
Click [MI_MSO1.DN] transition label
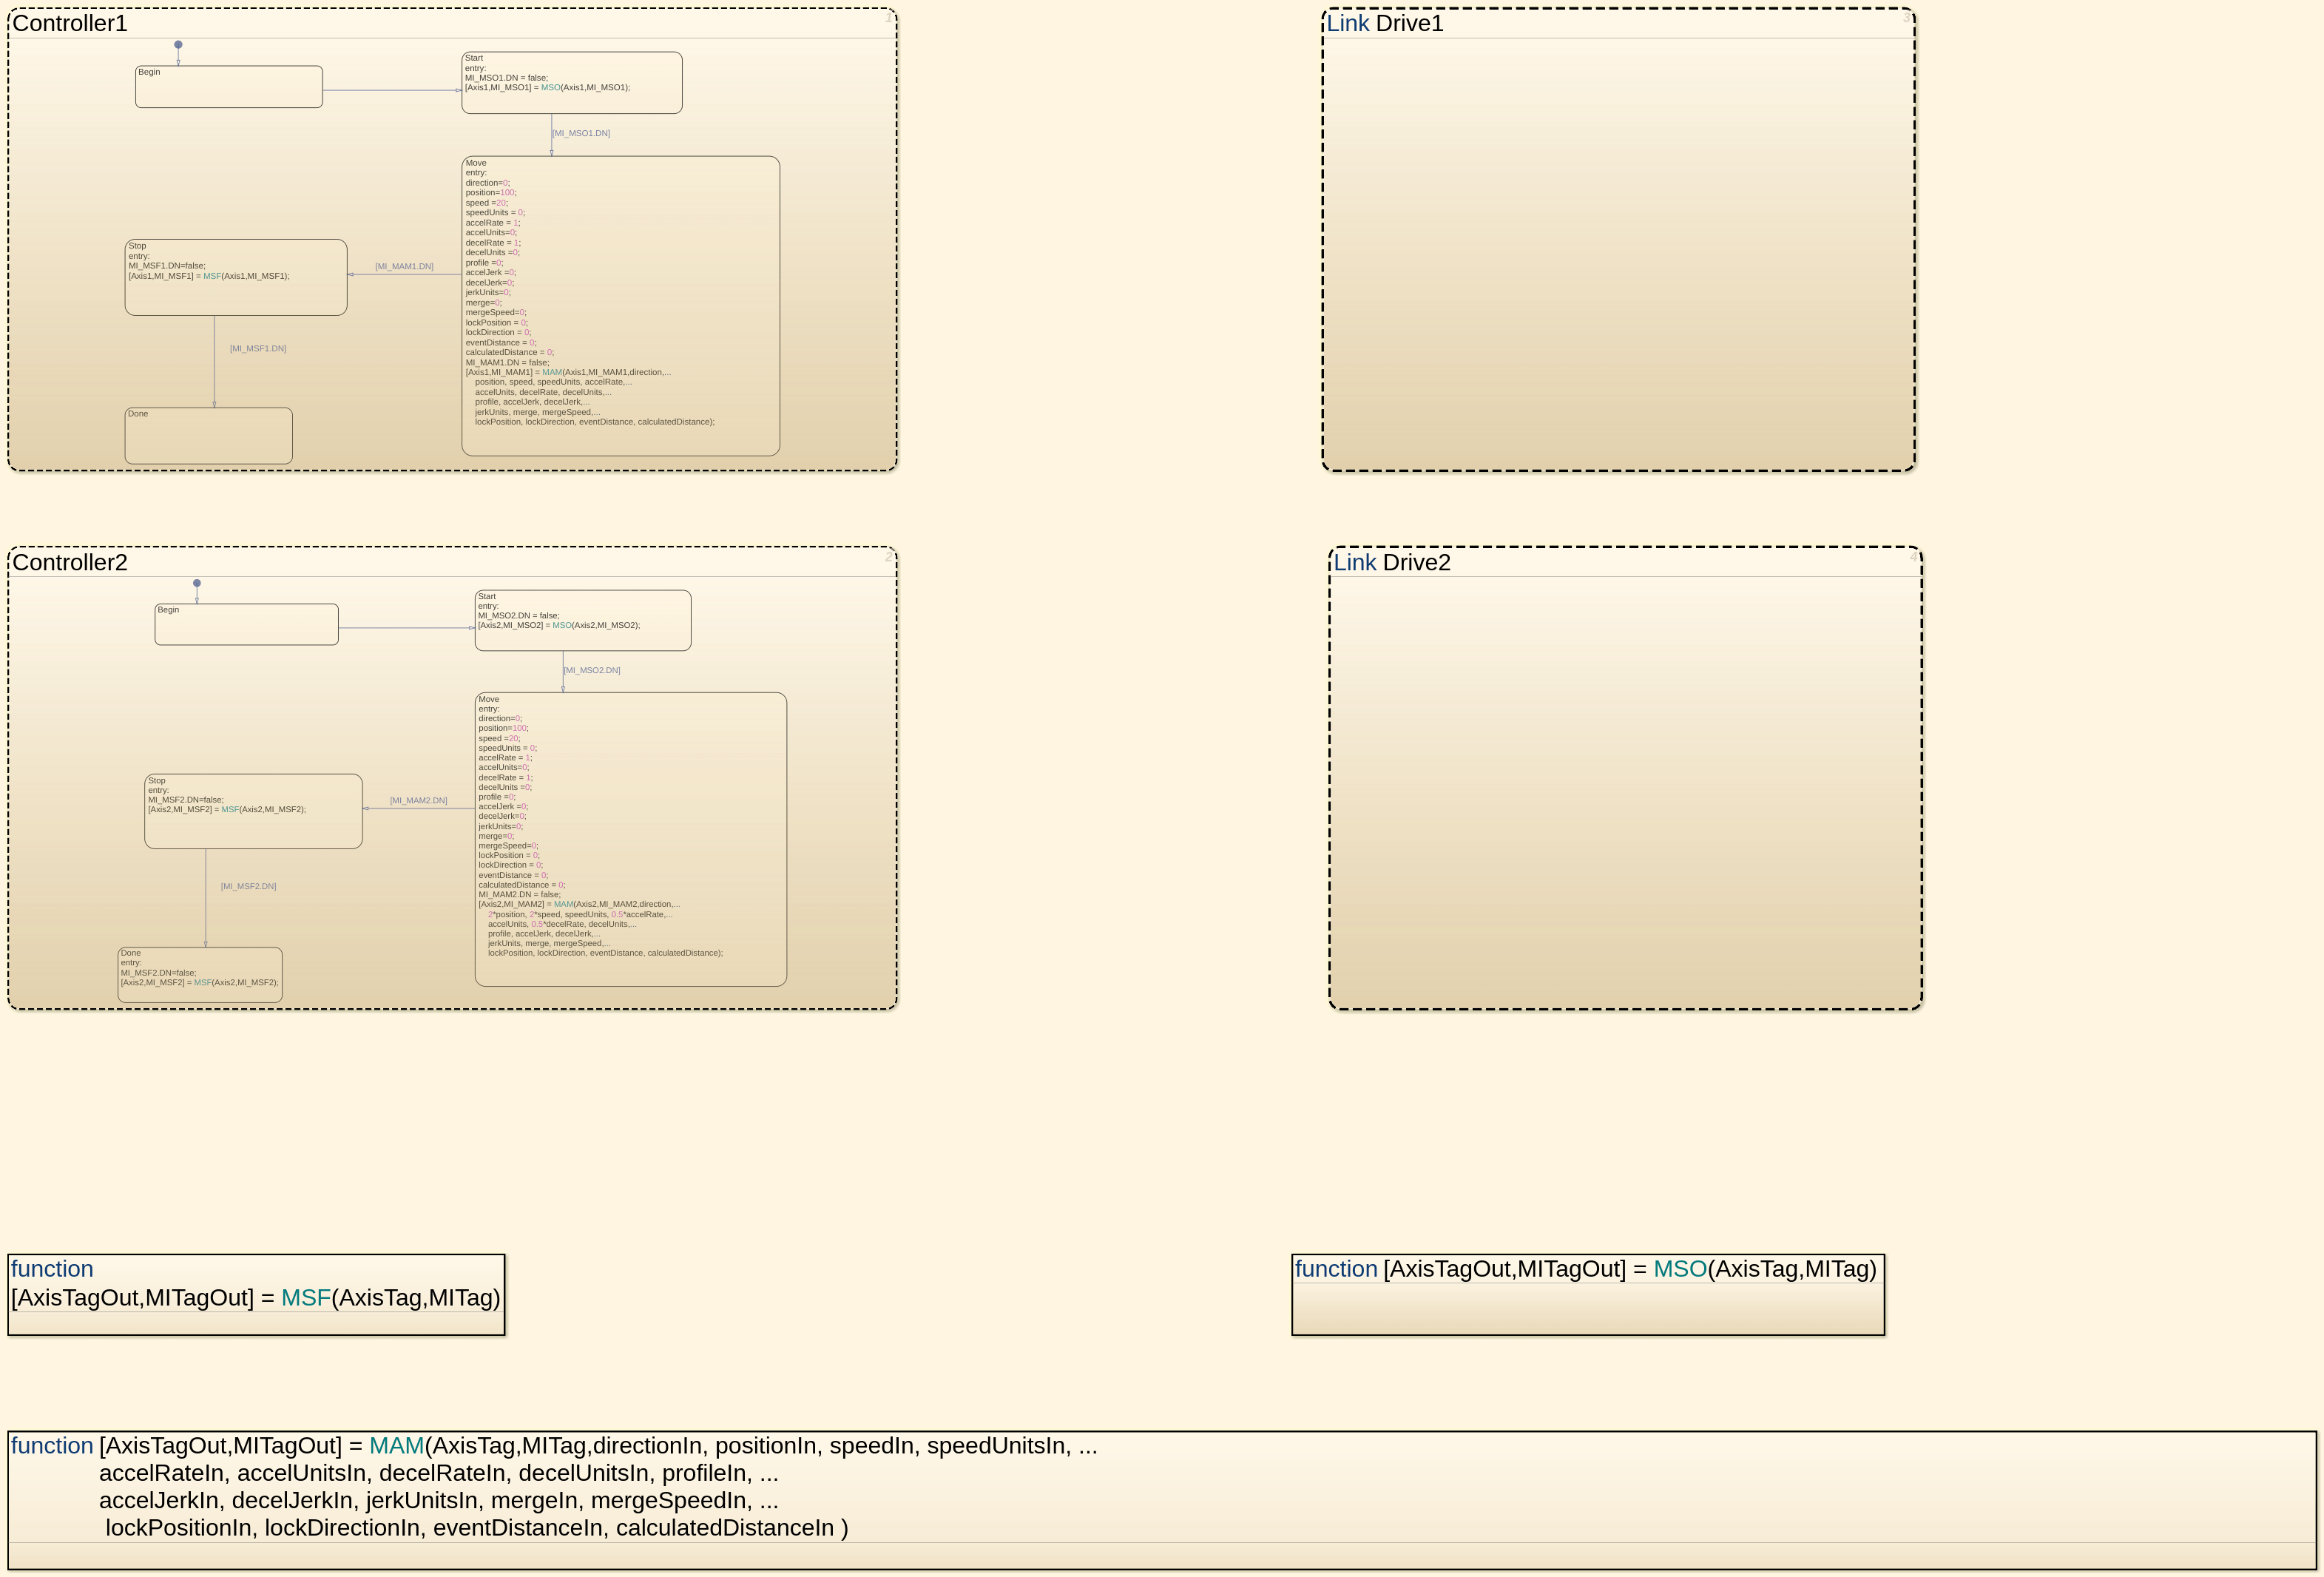tap(581, 133)
